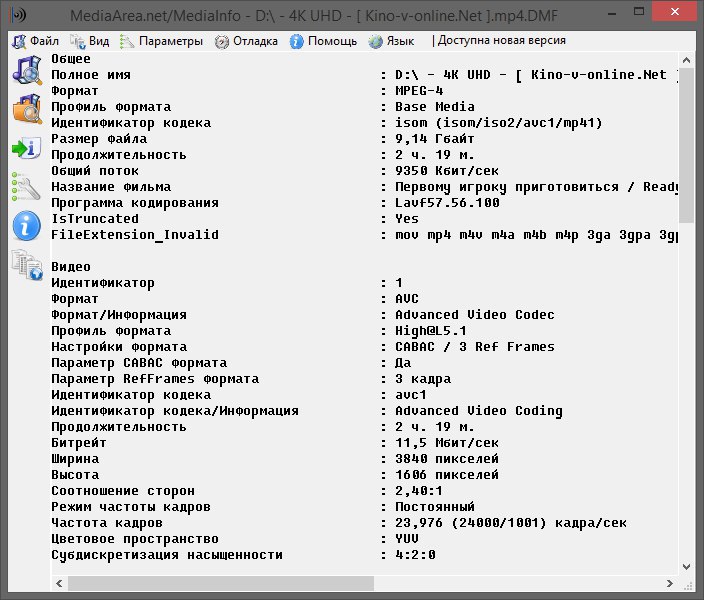704x600 pixels.
Task: Click the CABAC / 3 Ref Frames value
Action: [475, 347]
